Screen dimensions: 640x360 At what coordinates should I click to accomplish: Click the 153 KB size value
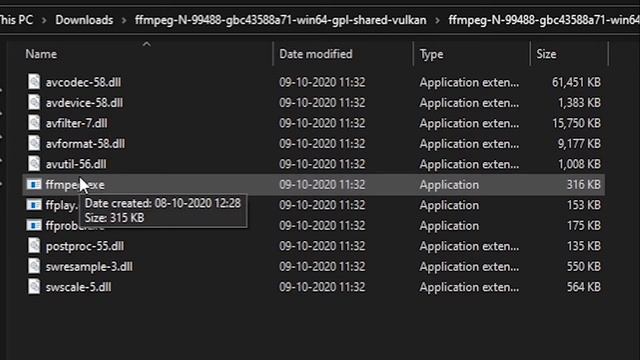tap(584, 205)
